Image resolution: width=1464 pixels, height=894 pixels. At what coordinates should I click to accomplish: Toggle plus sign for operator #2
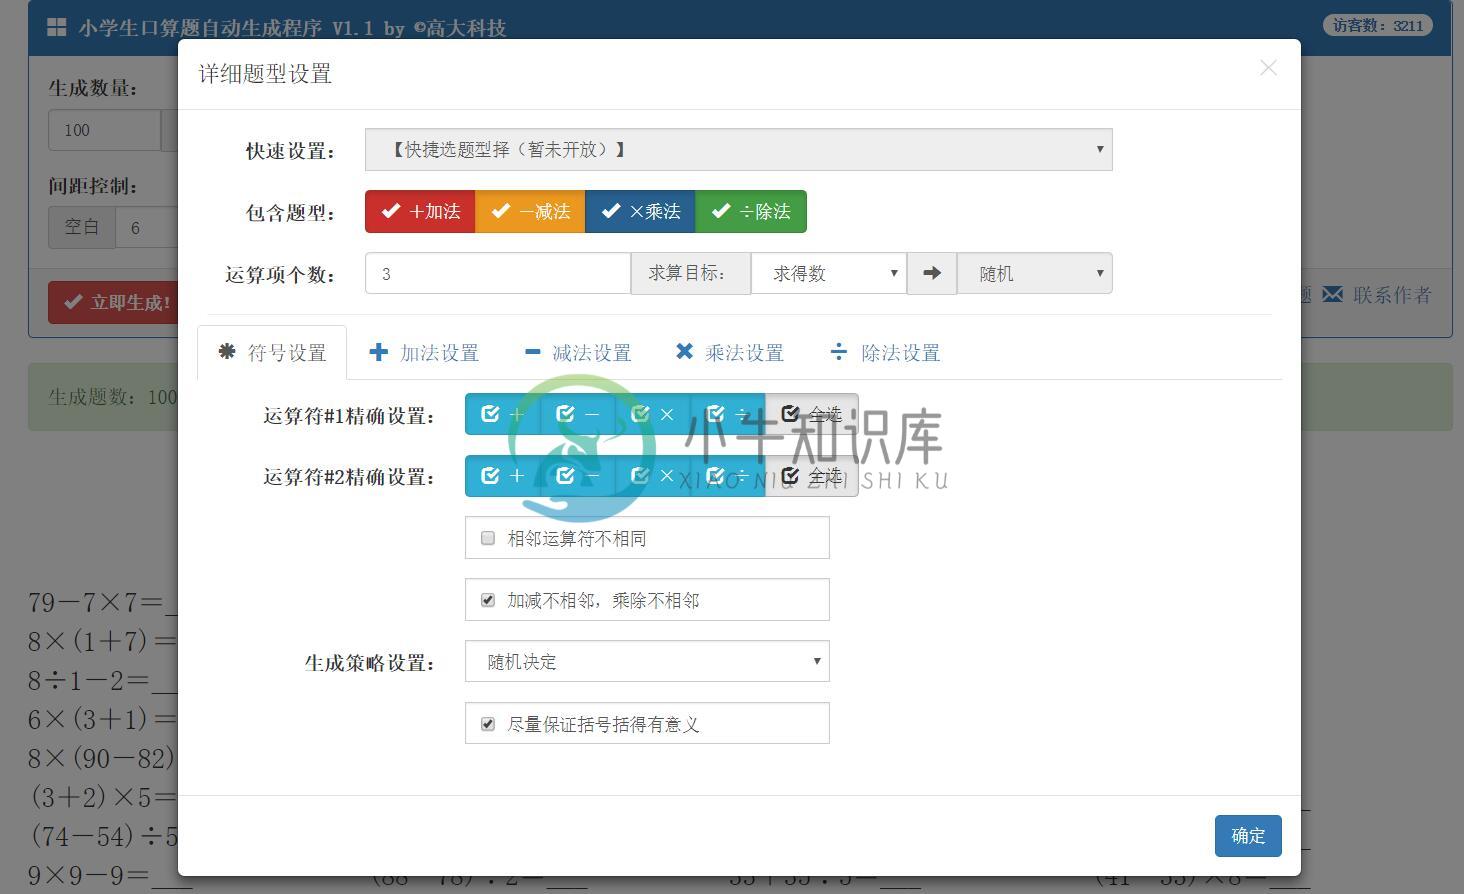502,476
